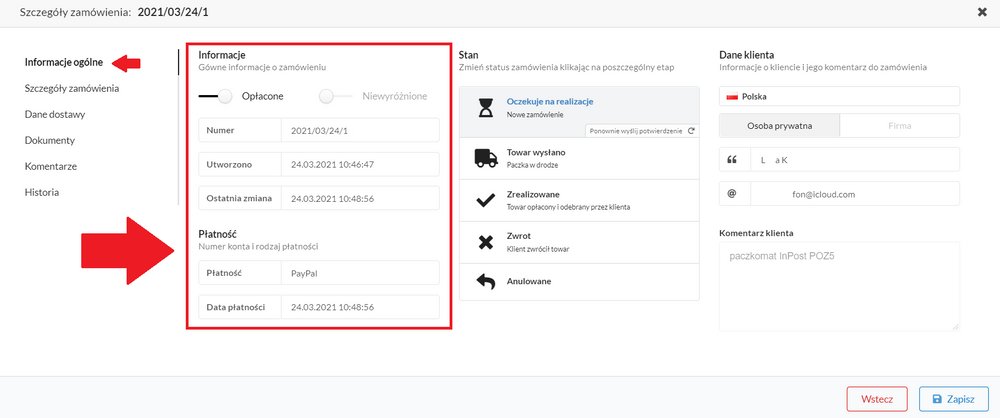Click Utworzono value 24.03.2021 10:46:47
This screenshot has width=1000, height=418.
pyautogui.click(x=360, y=165)
